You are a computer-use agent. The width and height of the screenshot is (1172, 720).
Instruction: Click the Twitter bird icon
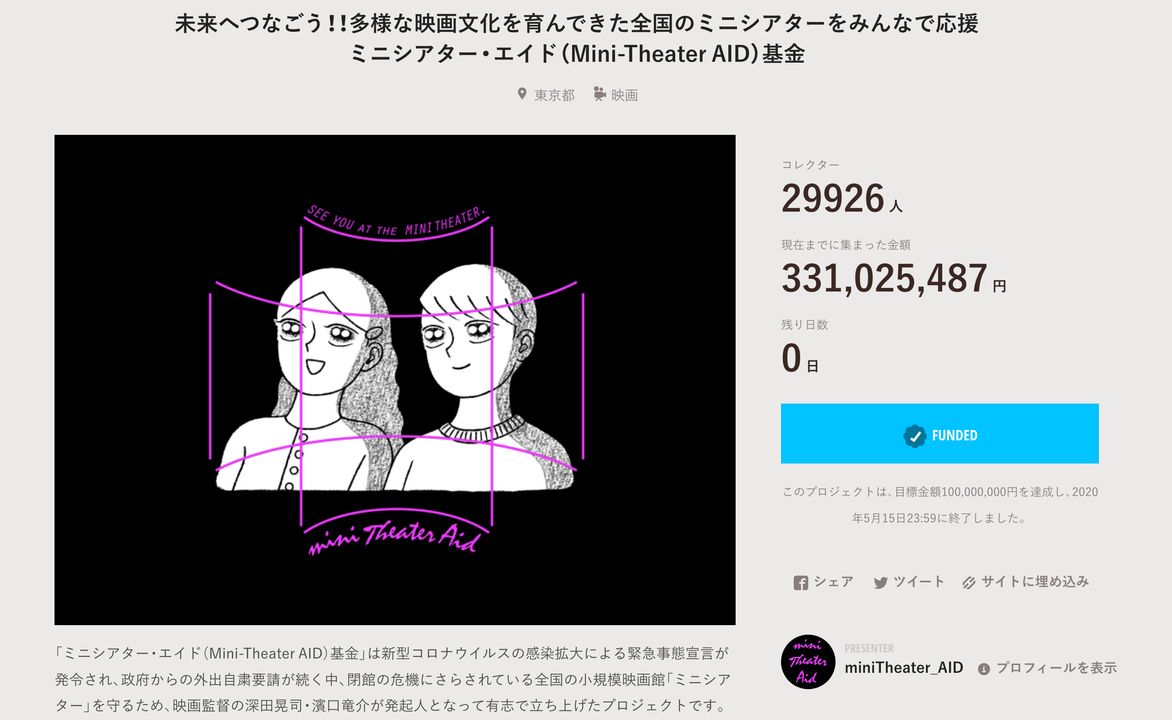tap(881, 583)
